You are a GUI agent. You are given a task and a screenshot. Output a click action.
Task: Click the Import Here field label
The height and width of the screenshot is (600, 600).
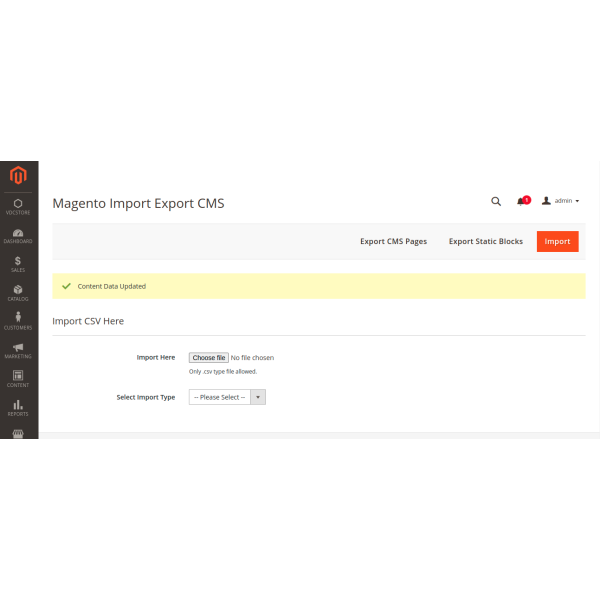click(155, 357)
